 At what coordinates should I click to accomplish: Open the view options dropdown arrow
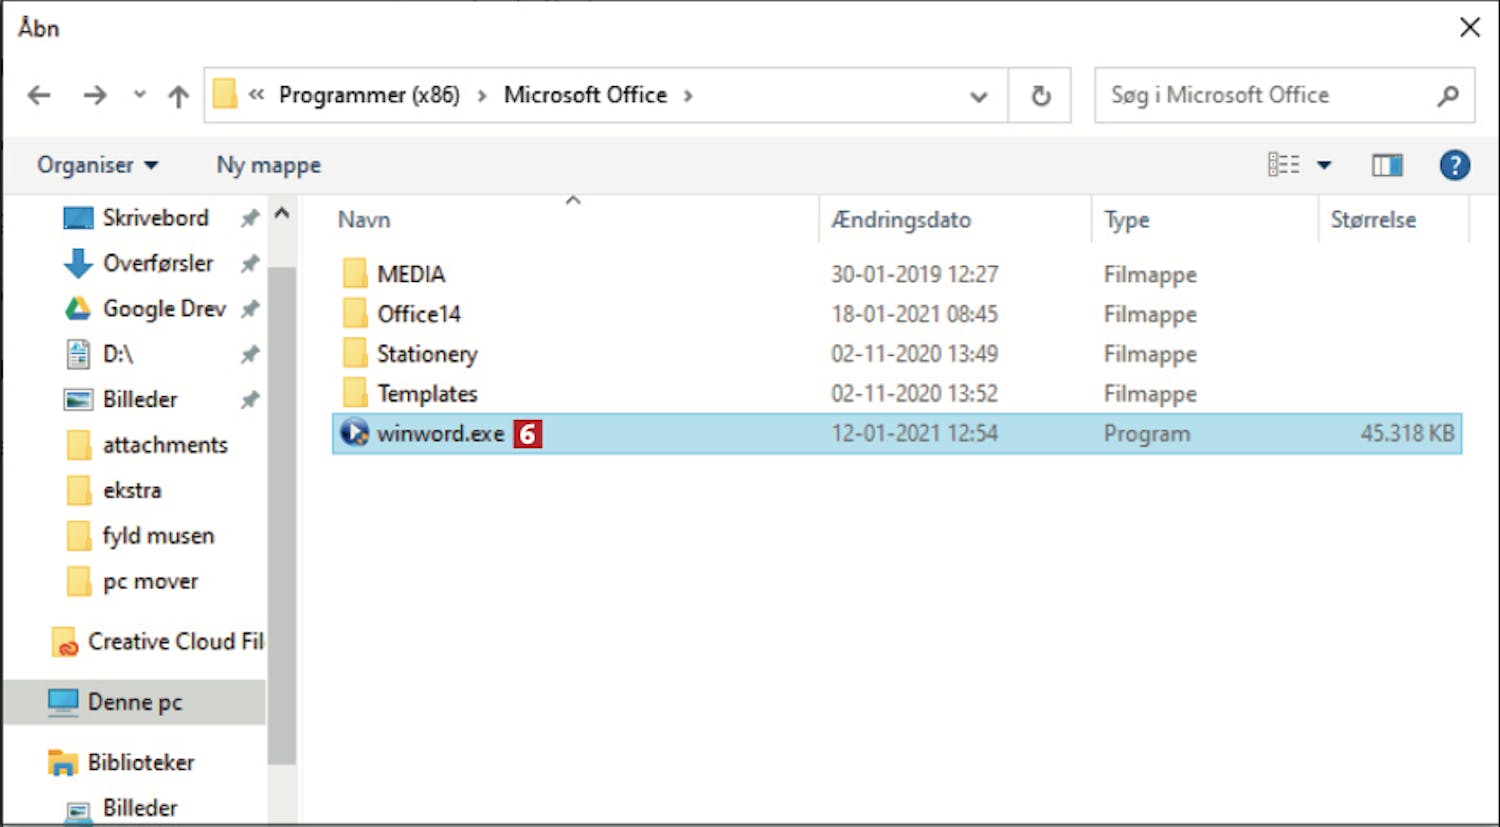[1324, 165]
